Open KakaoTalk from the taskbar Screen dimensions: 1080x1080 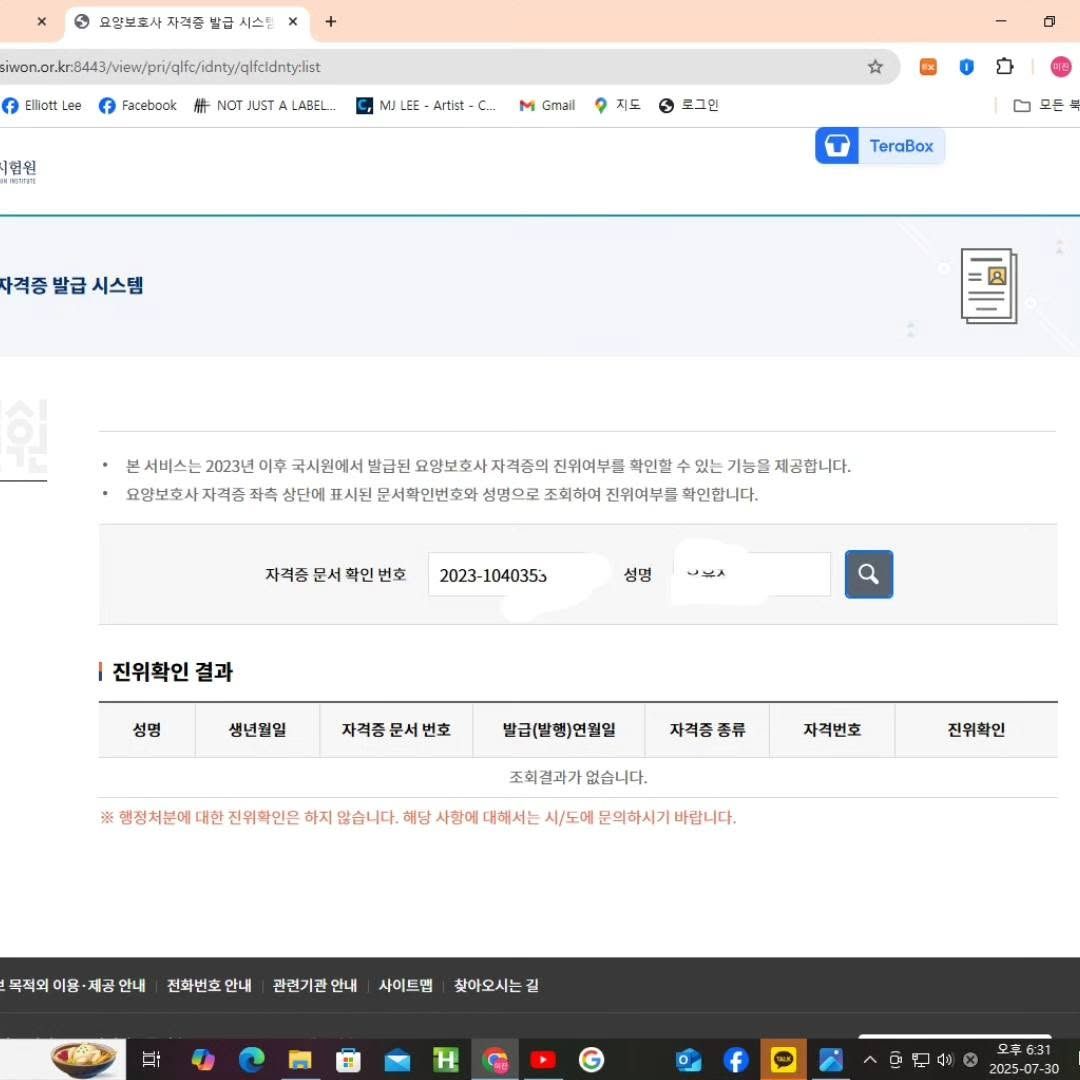783,1059
